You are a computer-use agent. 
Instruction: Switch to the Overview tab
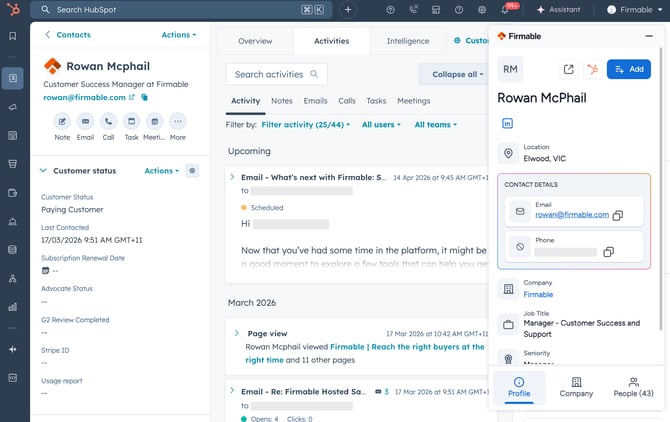click(255, 41)
